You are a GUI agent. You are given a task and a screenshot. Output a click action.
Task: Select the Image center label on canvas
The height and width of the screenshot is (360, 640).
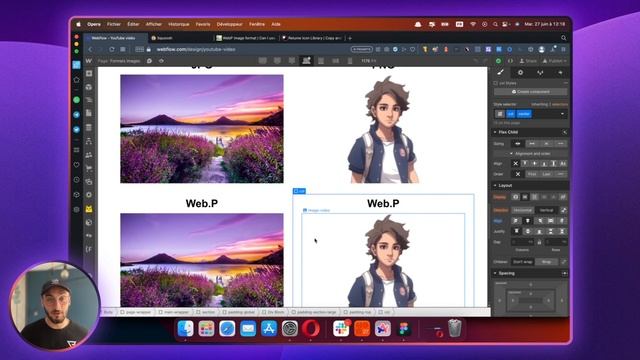[316, 210]
